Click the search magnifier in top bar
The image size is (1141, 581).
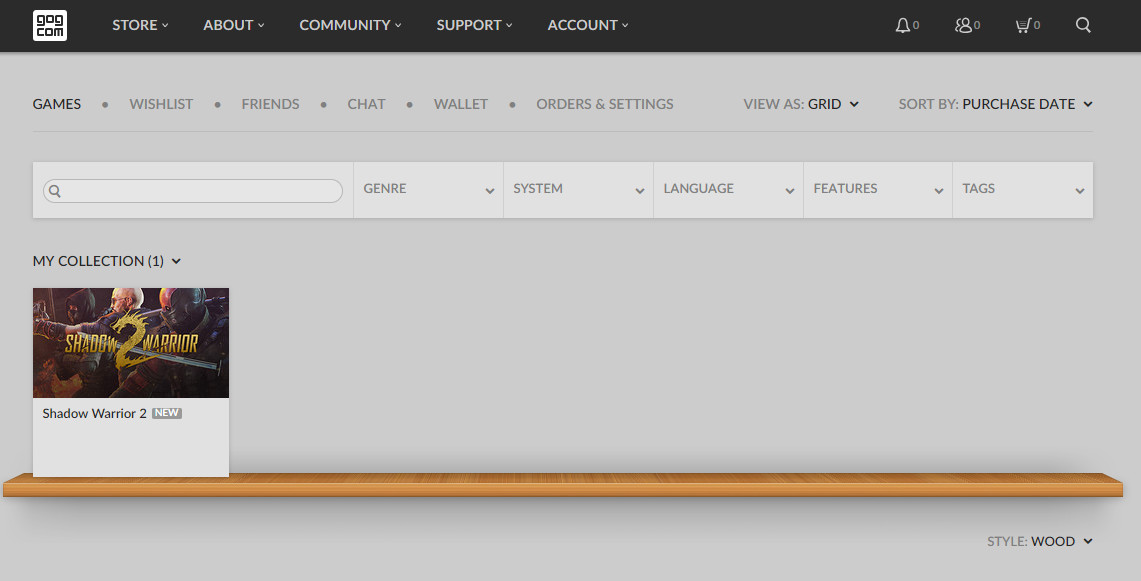point(1083,25)
